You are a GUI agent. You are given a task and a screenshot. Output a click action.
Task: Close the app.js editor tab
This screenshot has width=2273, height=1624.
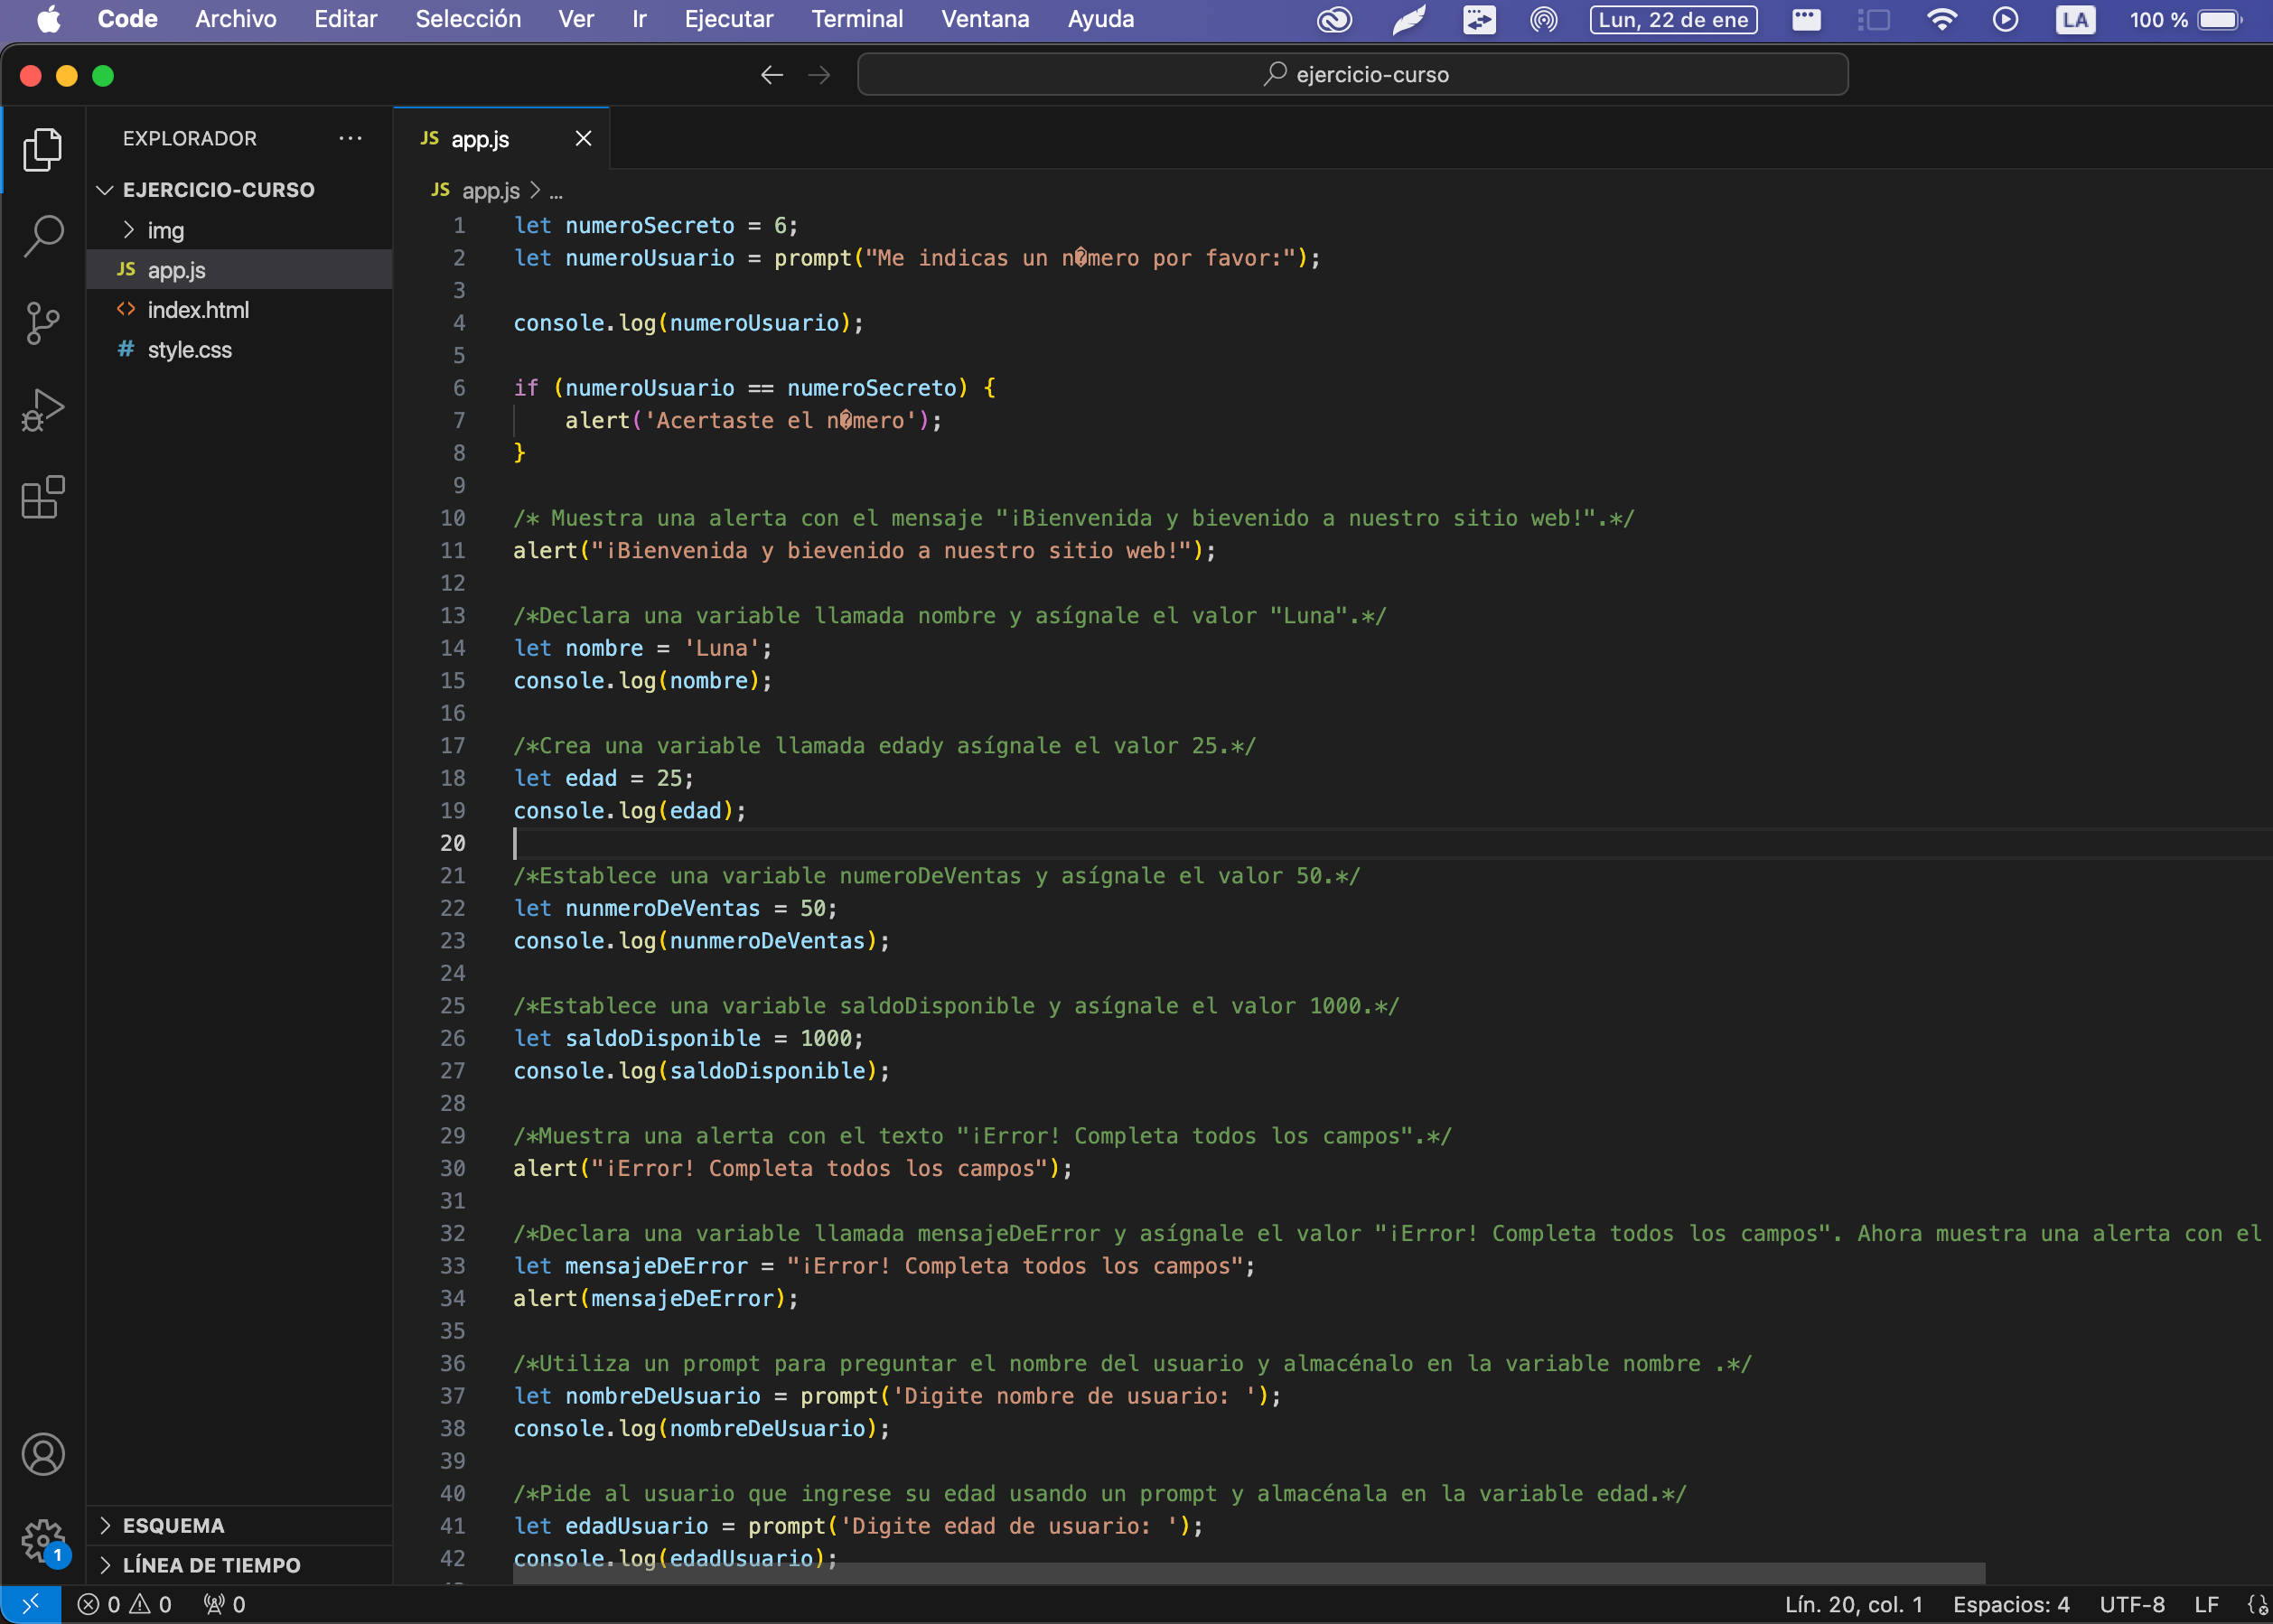pos(583,139)
